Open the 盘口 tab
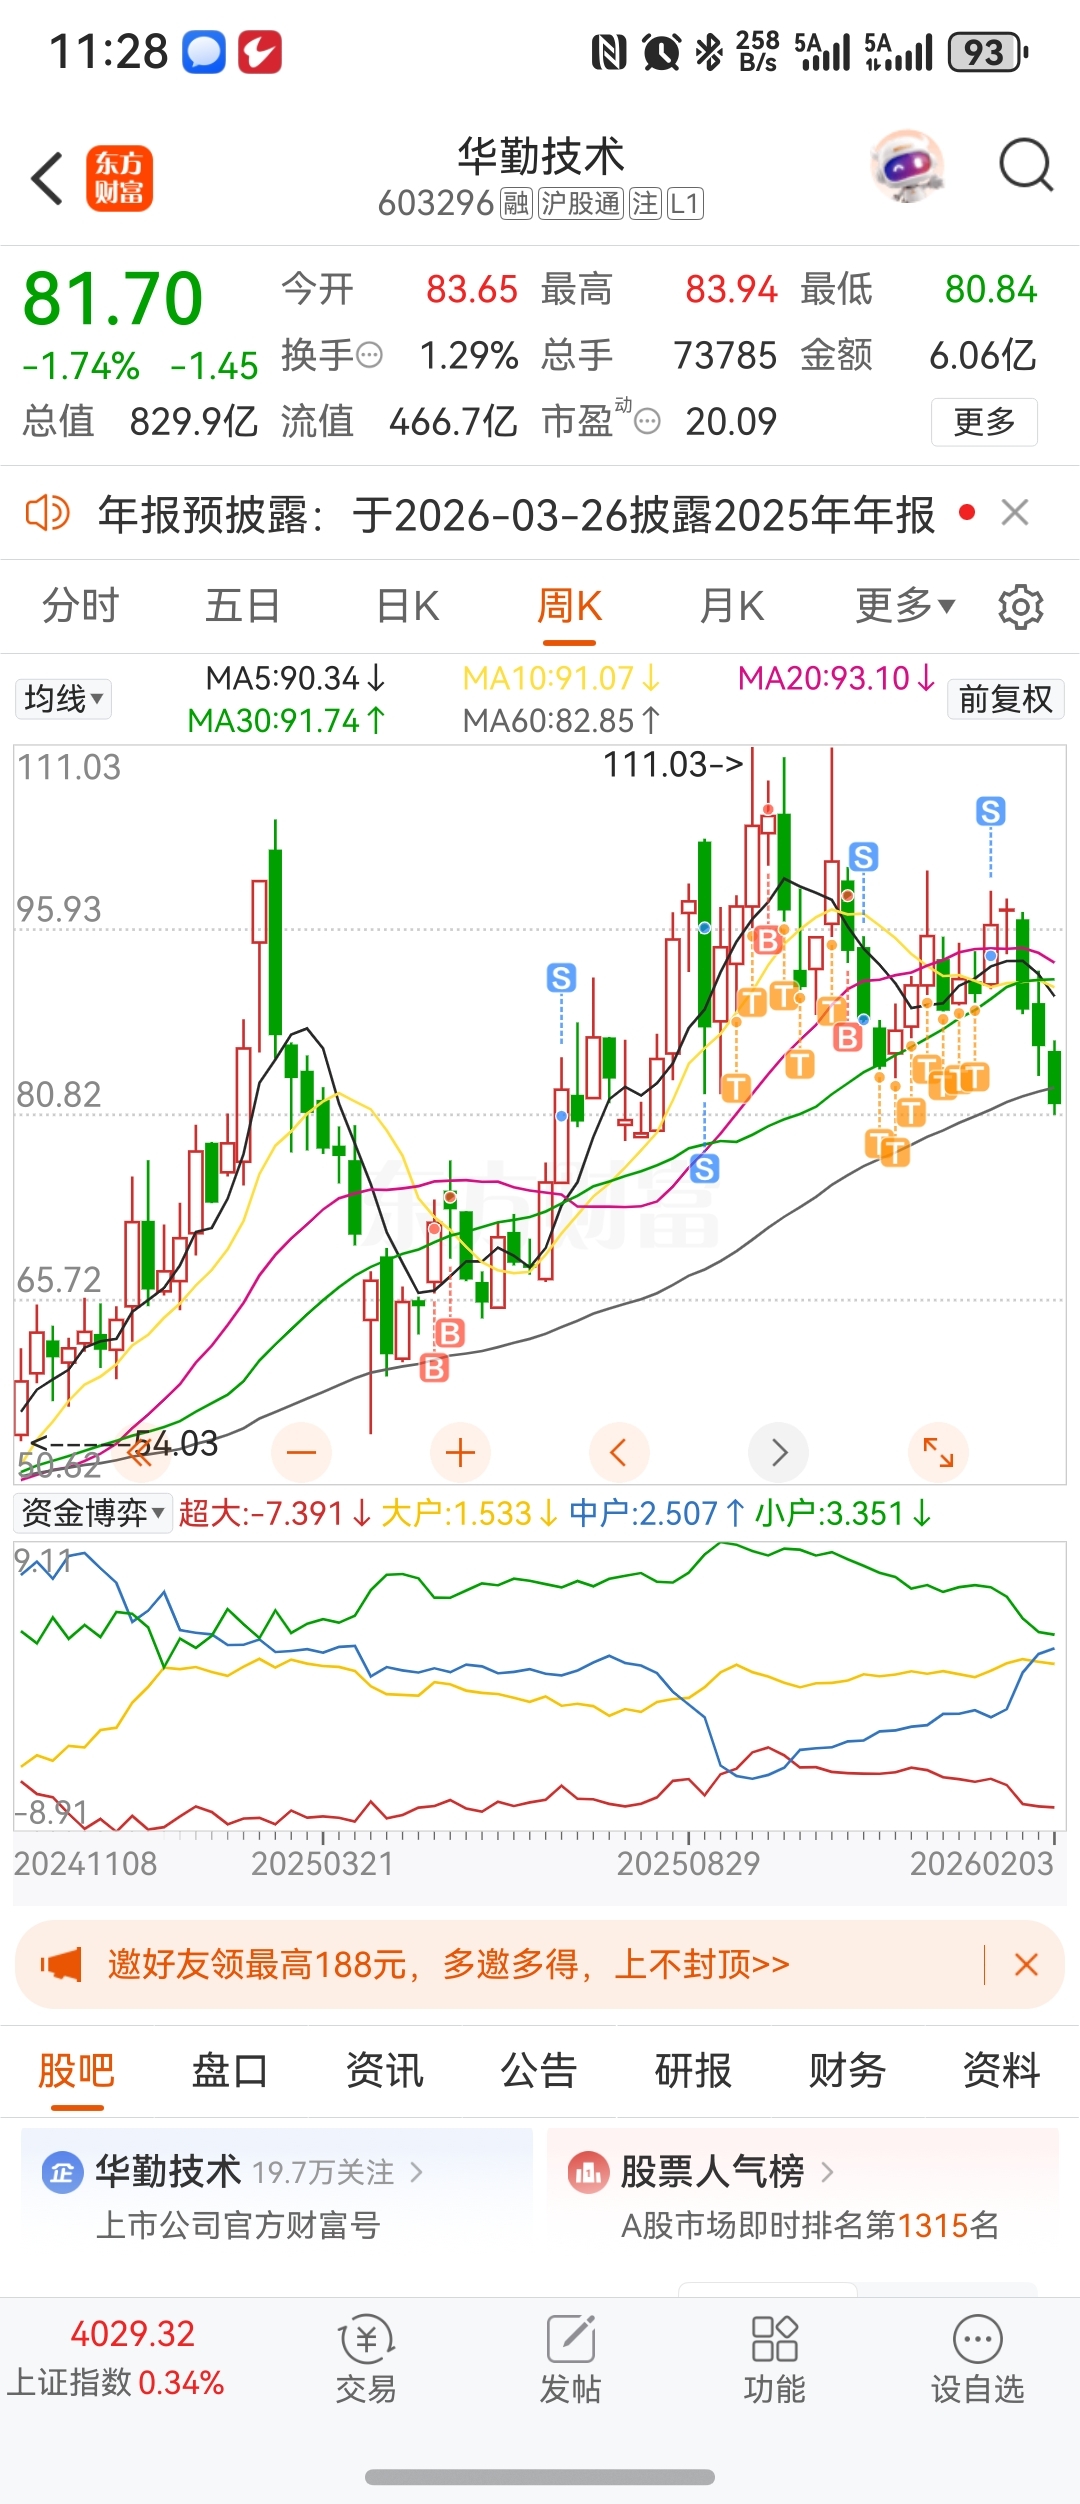The image size is (1080, 2504). click(230, 2070)
